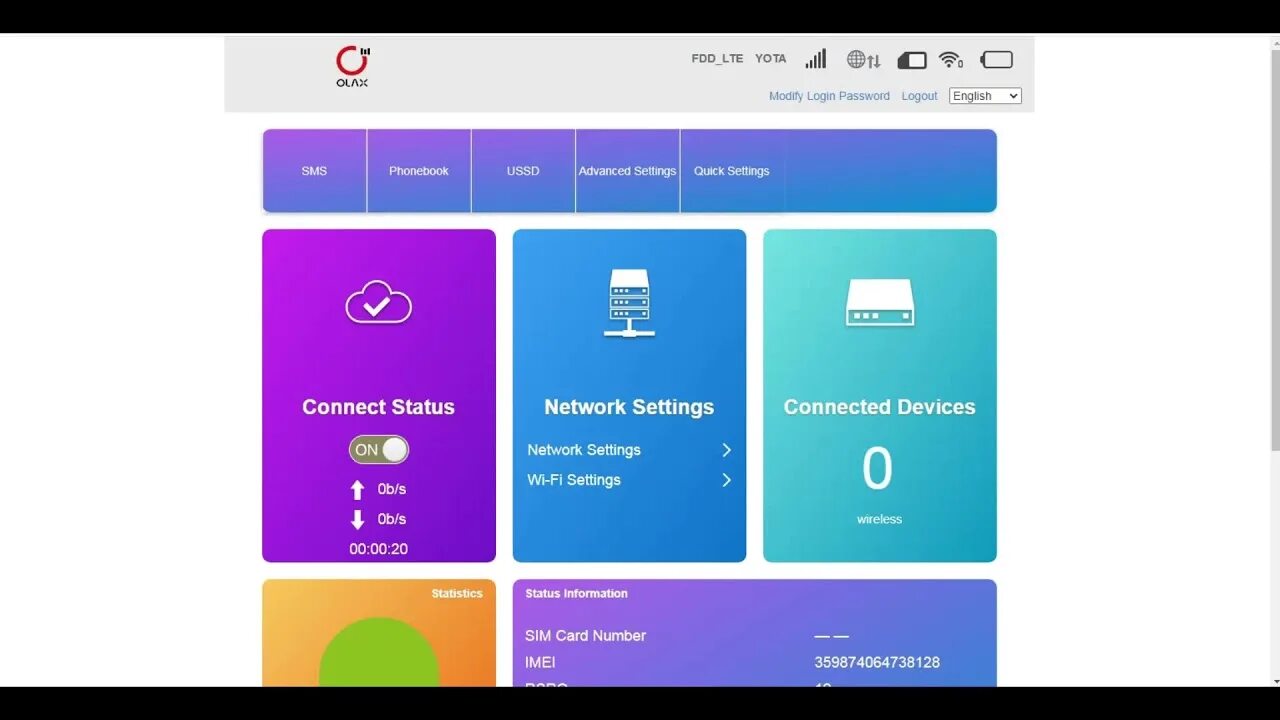The height and width of the screenshot is (720, 1280).
Task: Click the SIM Card Number label
Action: tap(585, 635)
